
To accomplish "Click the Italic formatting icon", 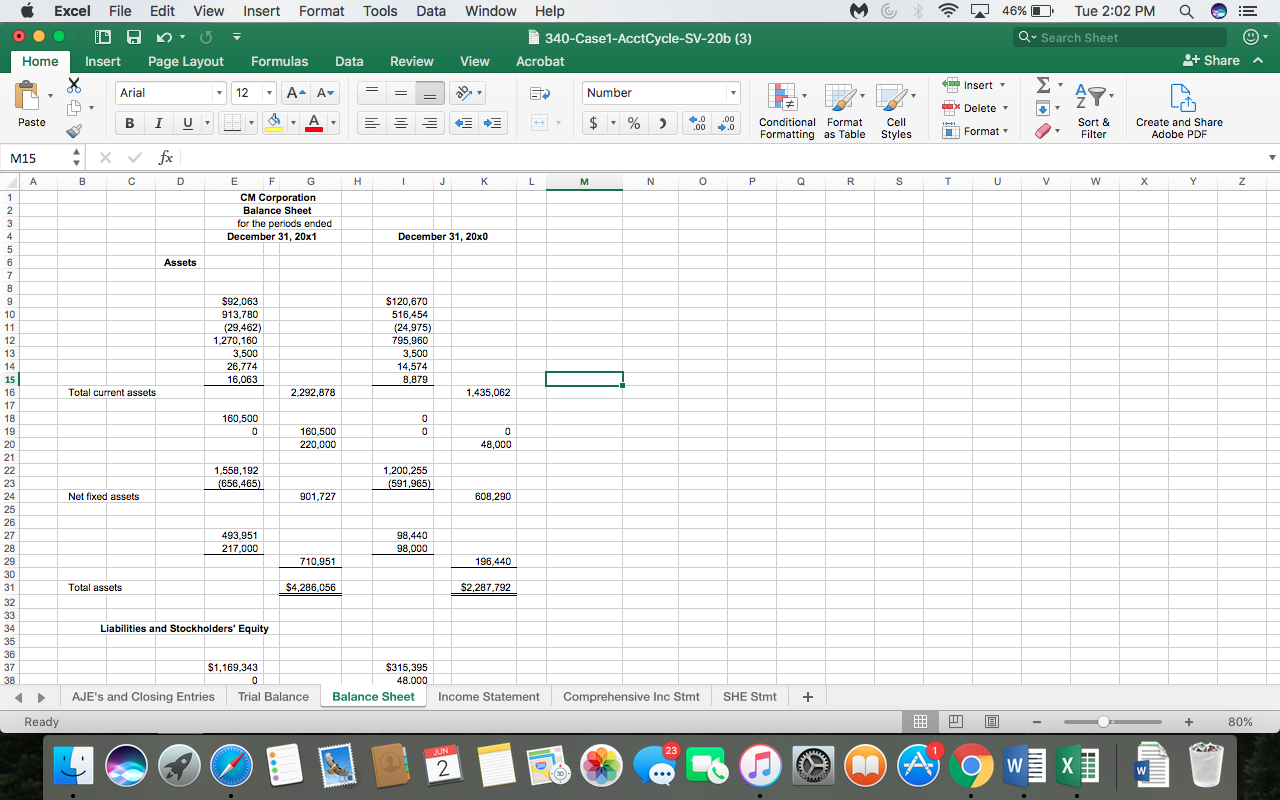I will tap(160, 123).
